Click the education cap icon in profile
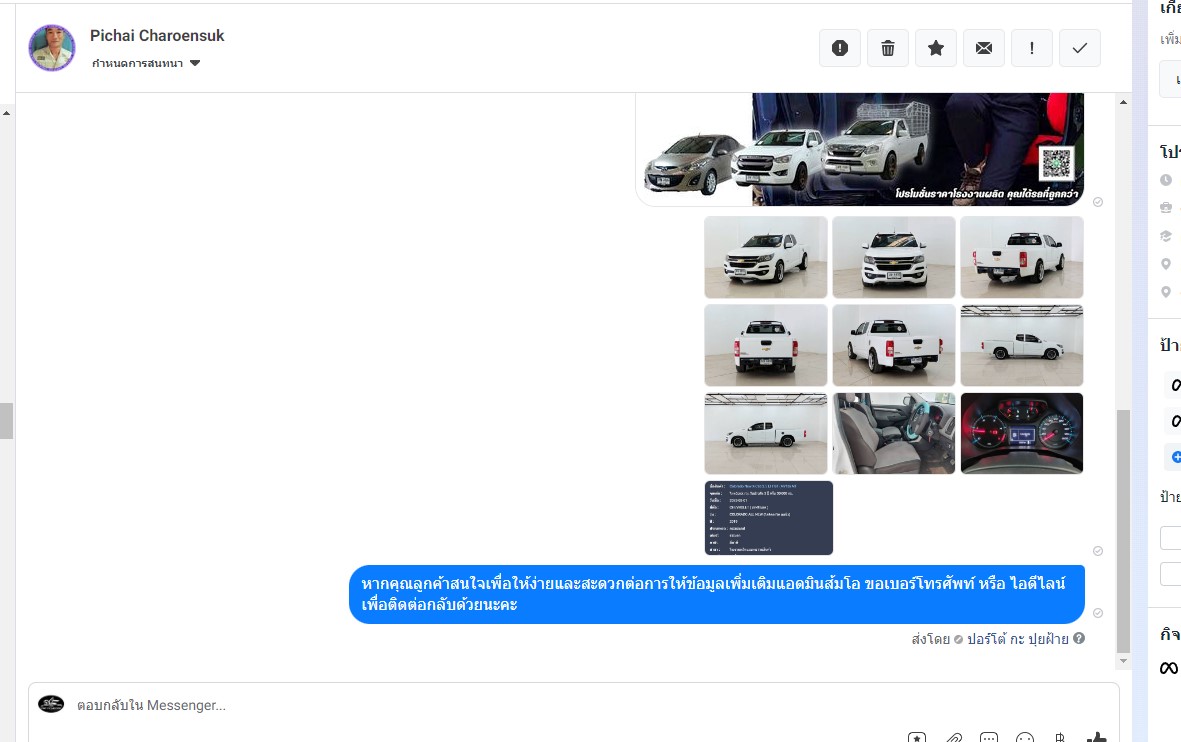 coord(1166,236)
